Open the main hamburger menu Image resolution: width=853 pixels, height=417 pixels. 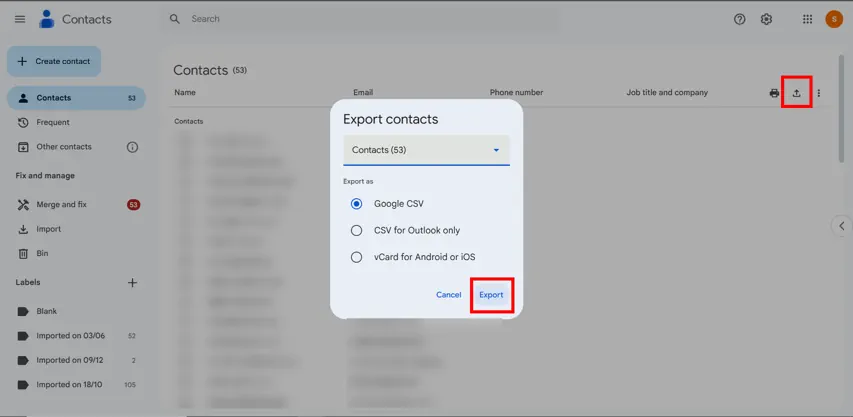pos(20,19)
